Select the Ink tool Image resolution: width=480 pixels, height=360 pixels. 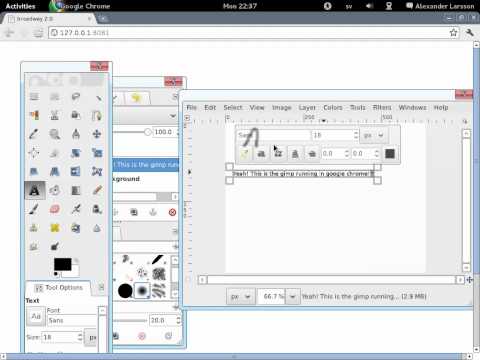tap(97, 209)
